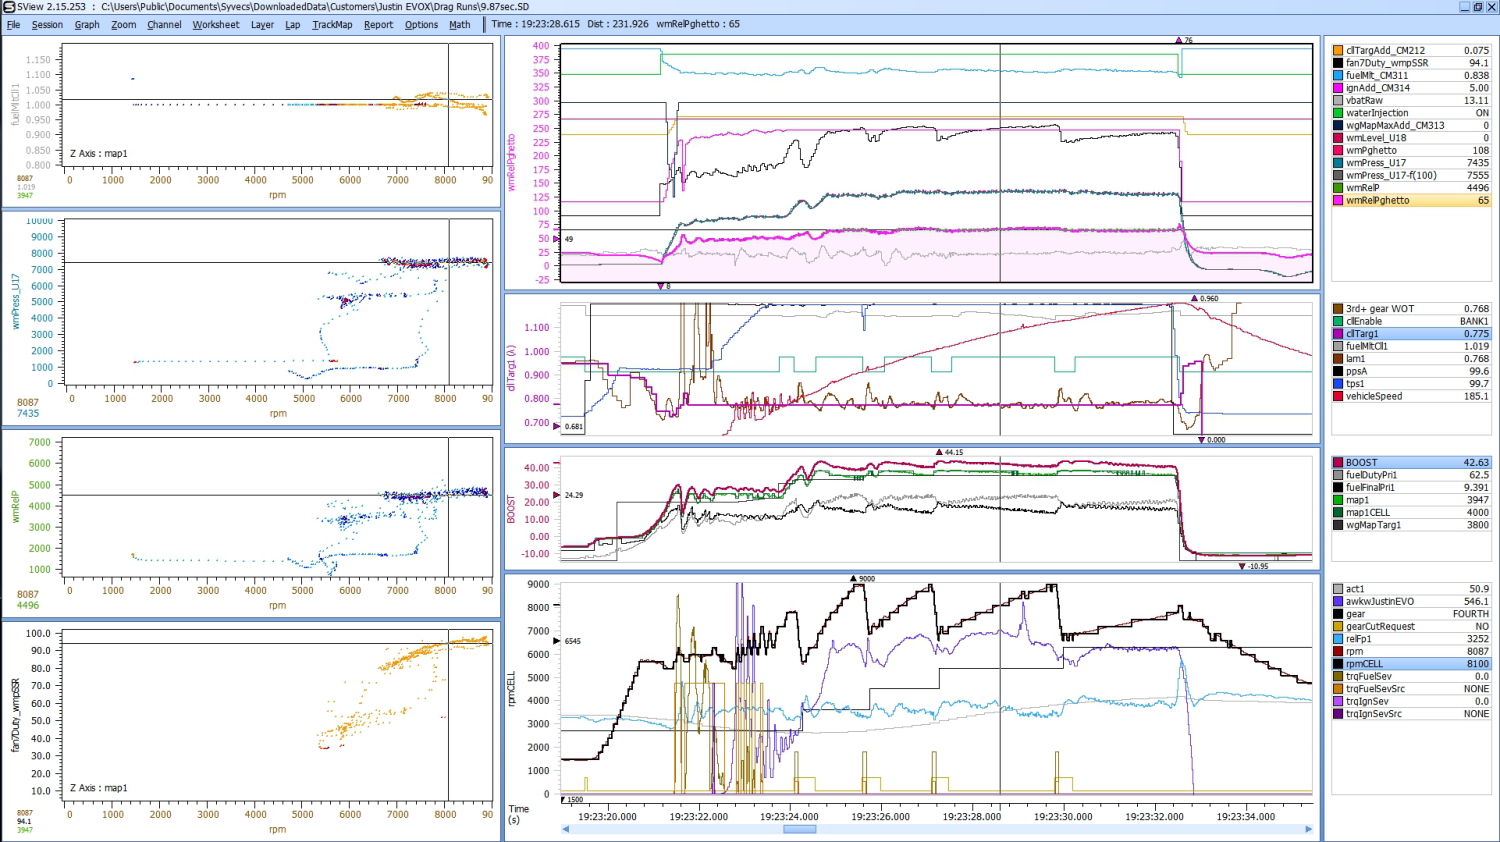Viewport: 1500px width, 842px height.
Task: Open the Math menu
Action: (x=459, y=25)
